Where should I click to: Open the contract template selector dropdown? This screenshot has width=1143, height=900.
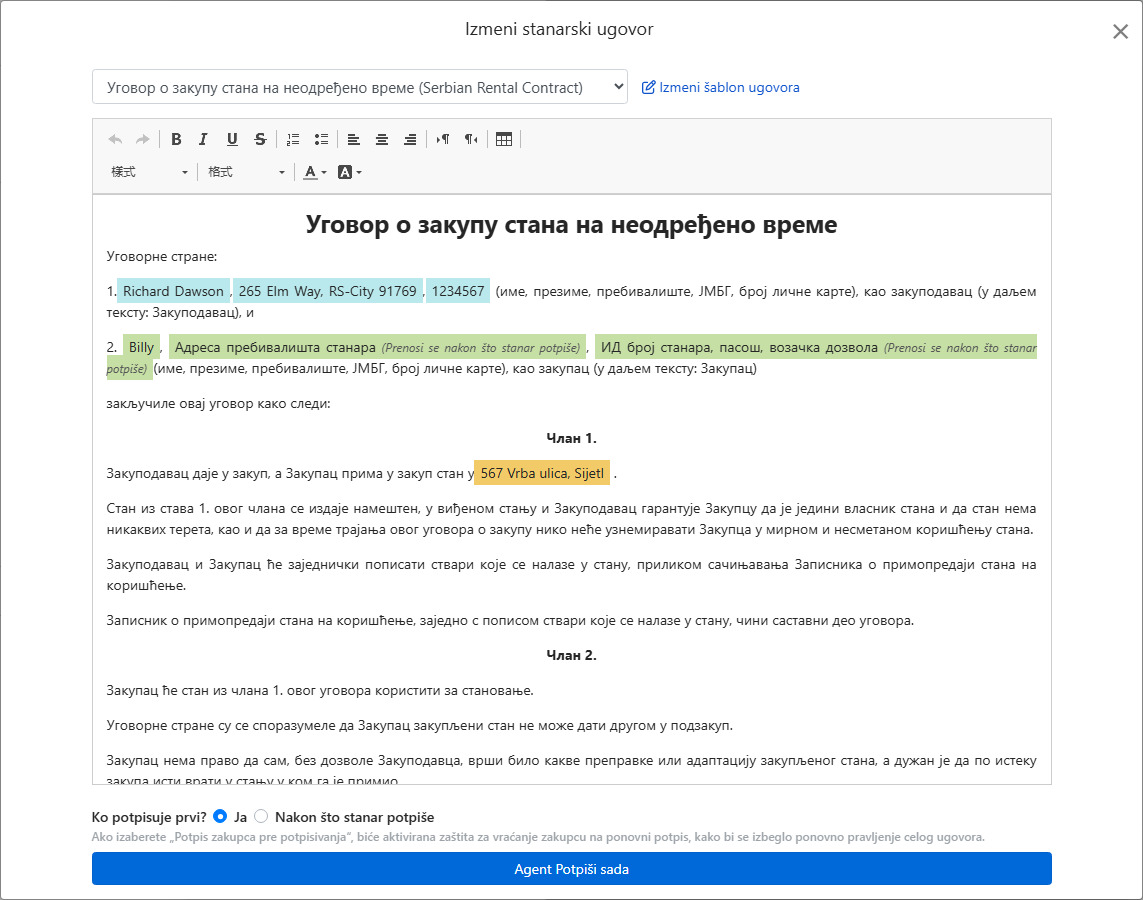coord(360,87)
